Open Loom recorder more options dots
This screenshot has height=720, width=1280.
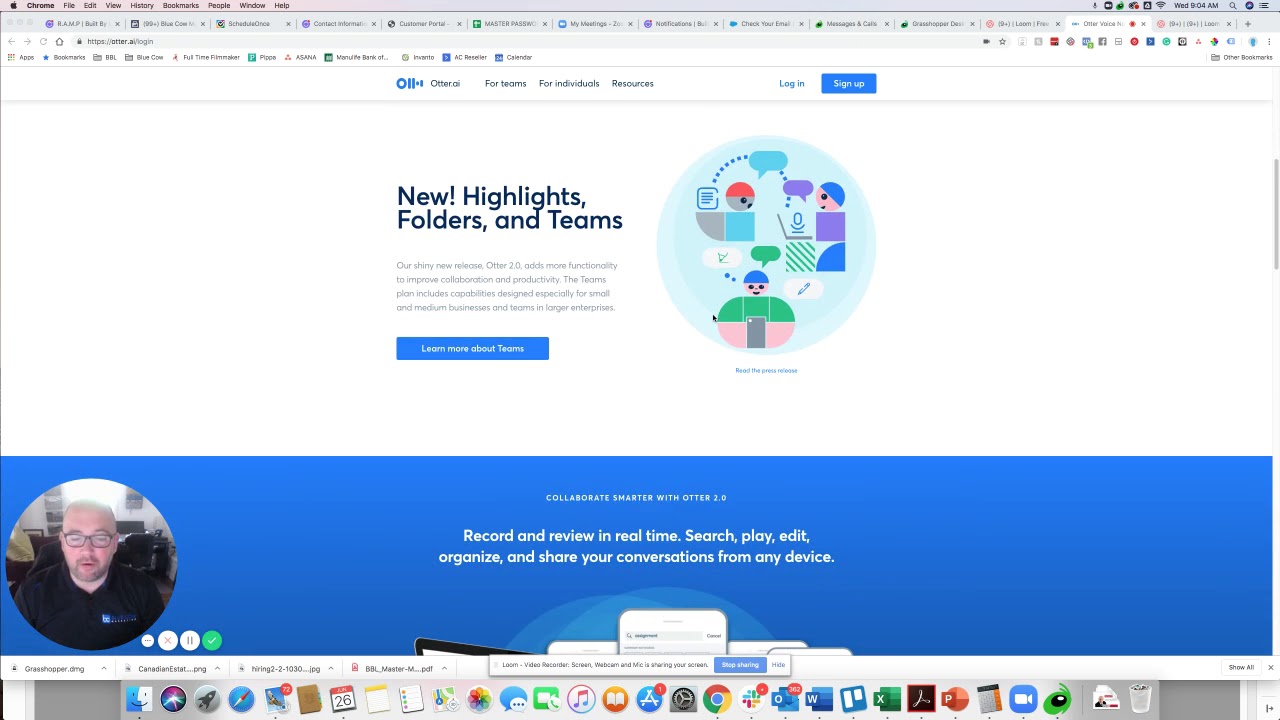(x=148, y=640)
